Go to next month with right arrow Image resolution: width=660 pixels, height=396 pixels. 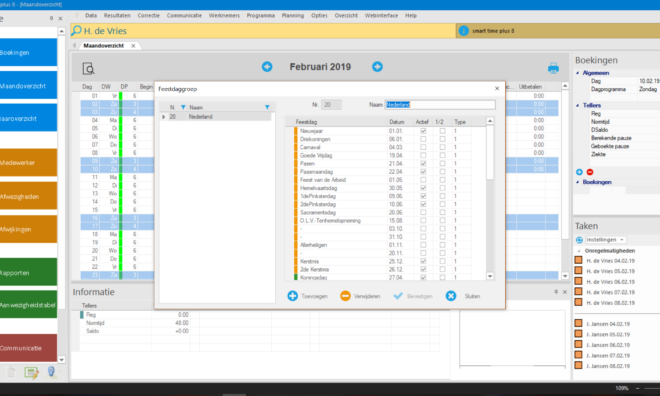click(377, 67)
